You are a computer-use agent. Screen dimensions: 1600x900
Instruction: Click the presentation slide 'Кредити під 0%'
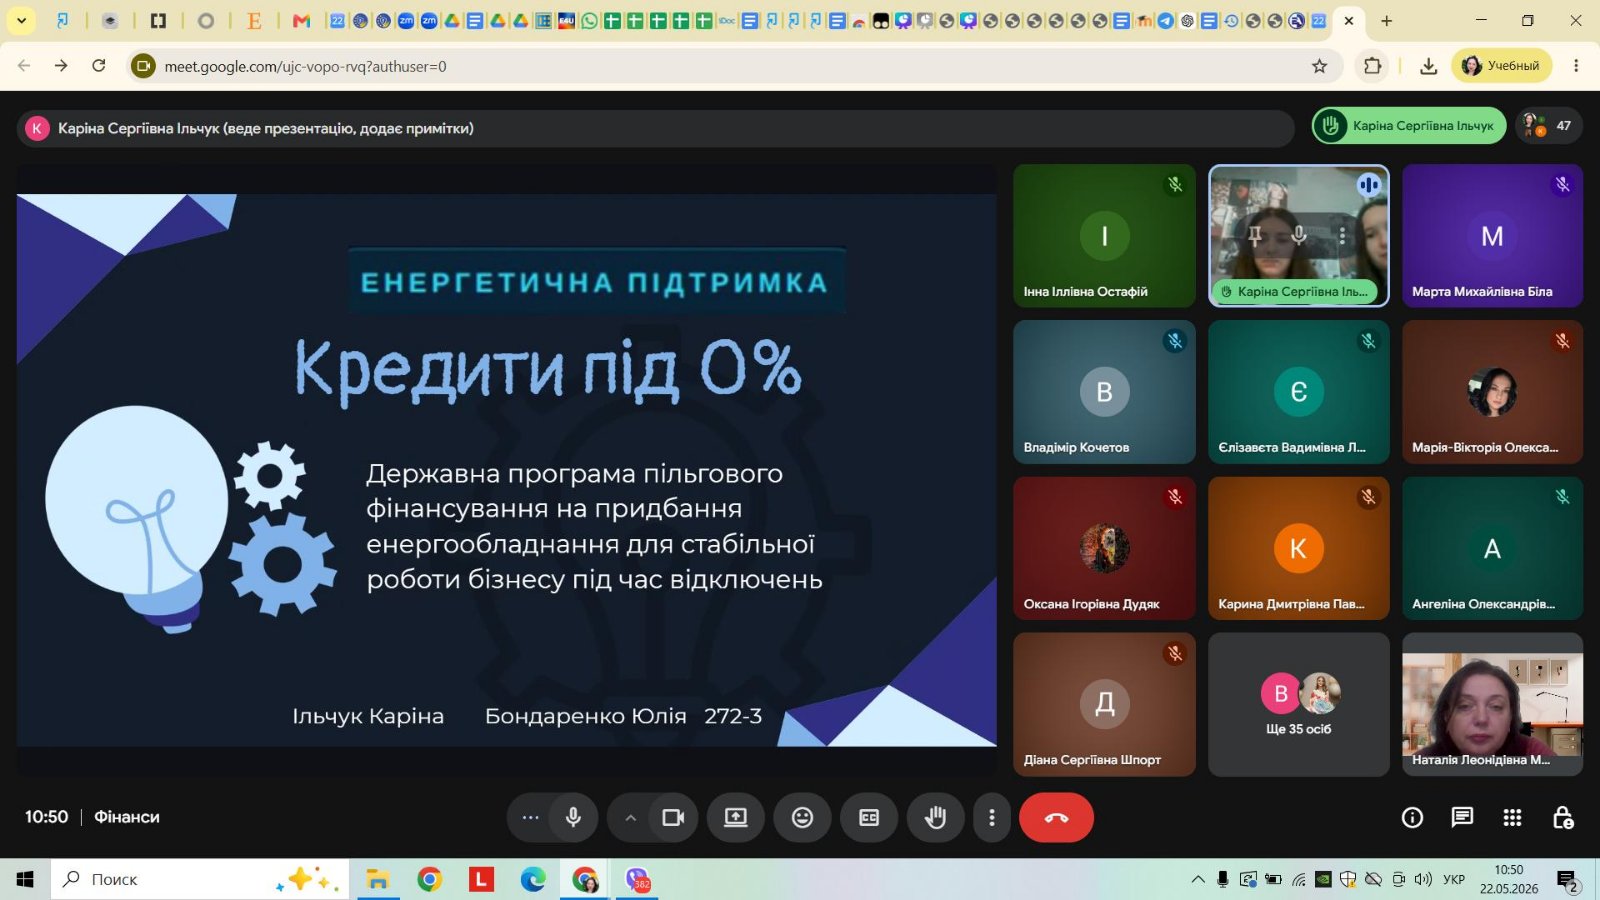[x=507, y=470]
